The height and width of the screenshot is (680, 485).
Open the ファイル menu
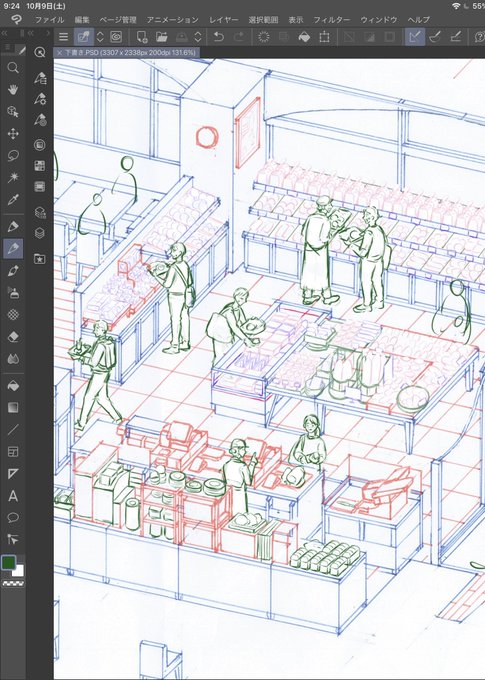tap(49, 20)
